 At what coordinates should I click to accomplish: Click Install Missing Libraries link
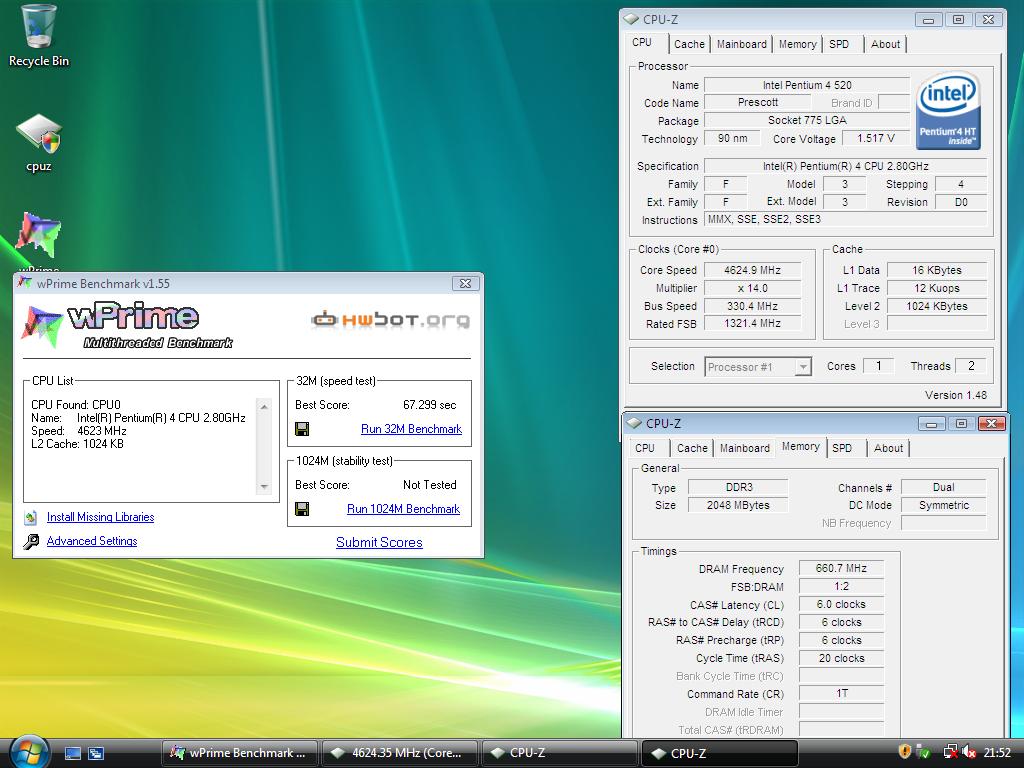pyautogui.click(x=101, y=517)
